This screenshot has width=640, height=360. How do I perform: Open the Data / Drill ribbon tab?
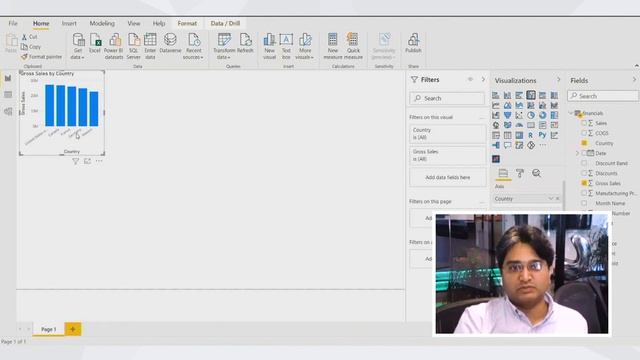pos(225,23)
